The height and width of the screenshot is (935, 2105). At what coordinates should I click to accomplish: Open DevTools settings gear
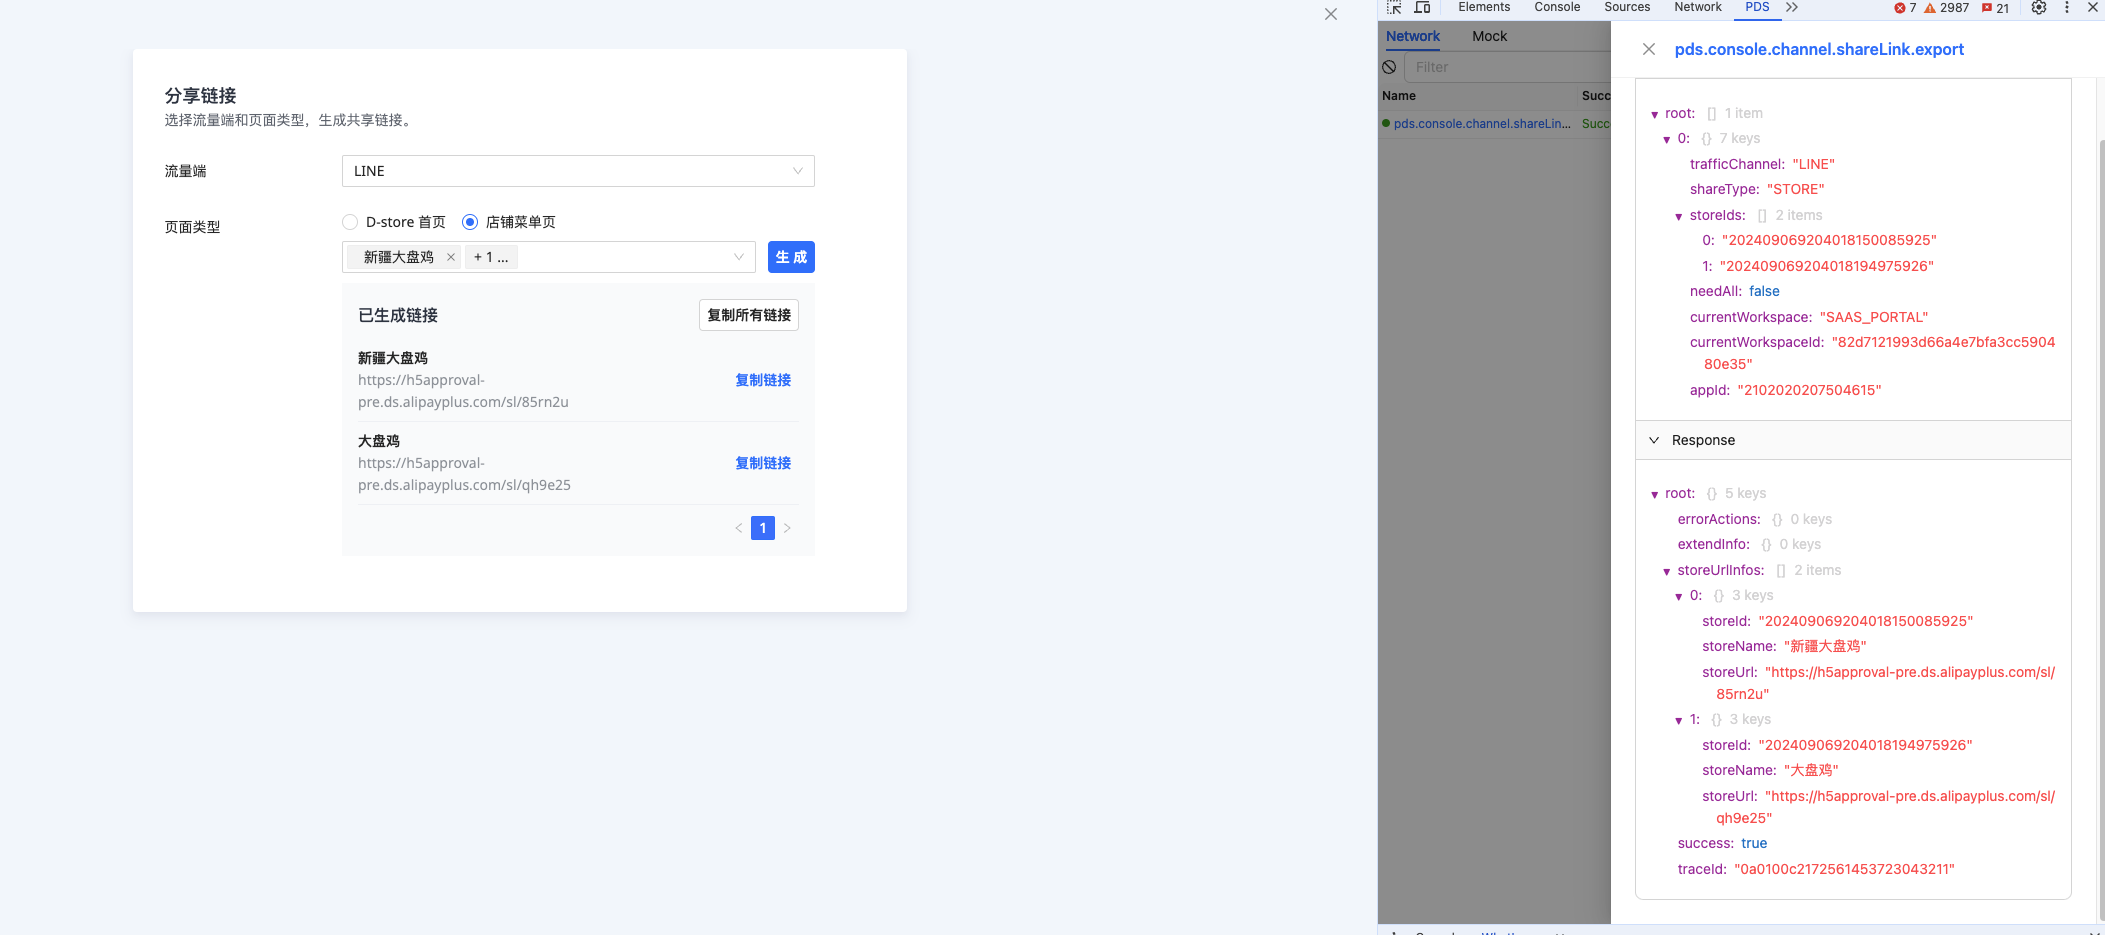point(2039,7)
